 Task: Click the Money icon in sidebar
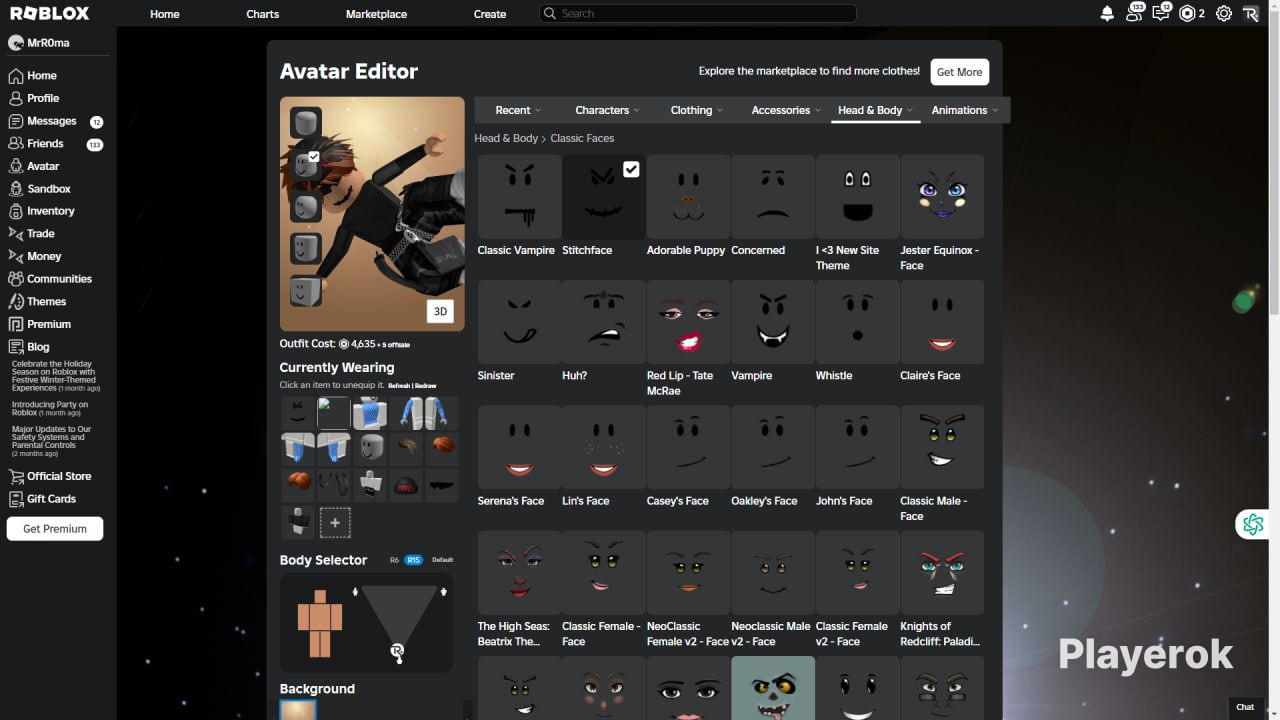(x=16, y=256)
